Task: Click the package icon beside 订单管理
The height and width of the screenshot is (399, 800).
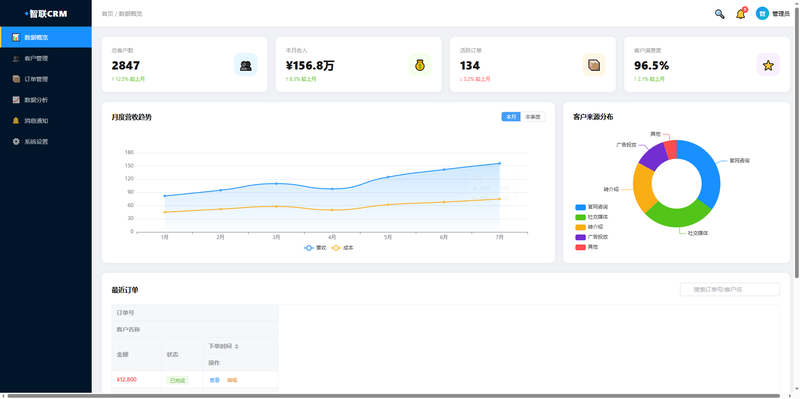Action: coord(16,79)
